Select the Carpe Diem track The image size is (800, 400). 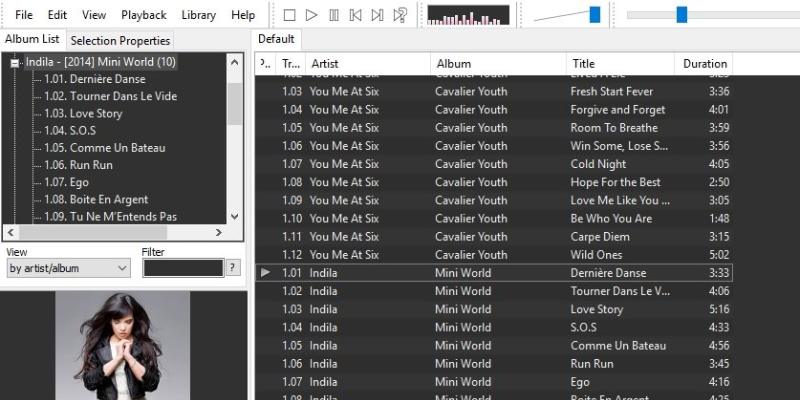click(x=494, y=237)
